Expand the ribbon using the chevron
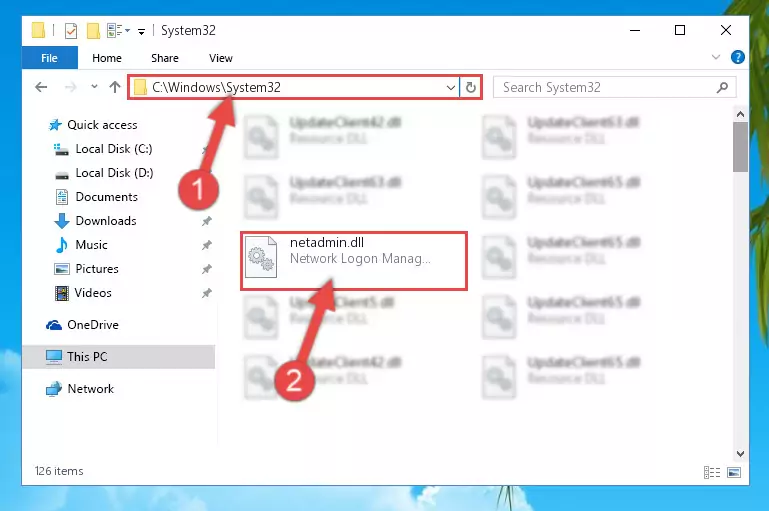This screenshot has height=511, width=769. click(716, 57)
